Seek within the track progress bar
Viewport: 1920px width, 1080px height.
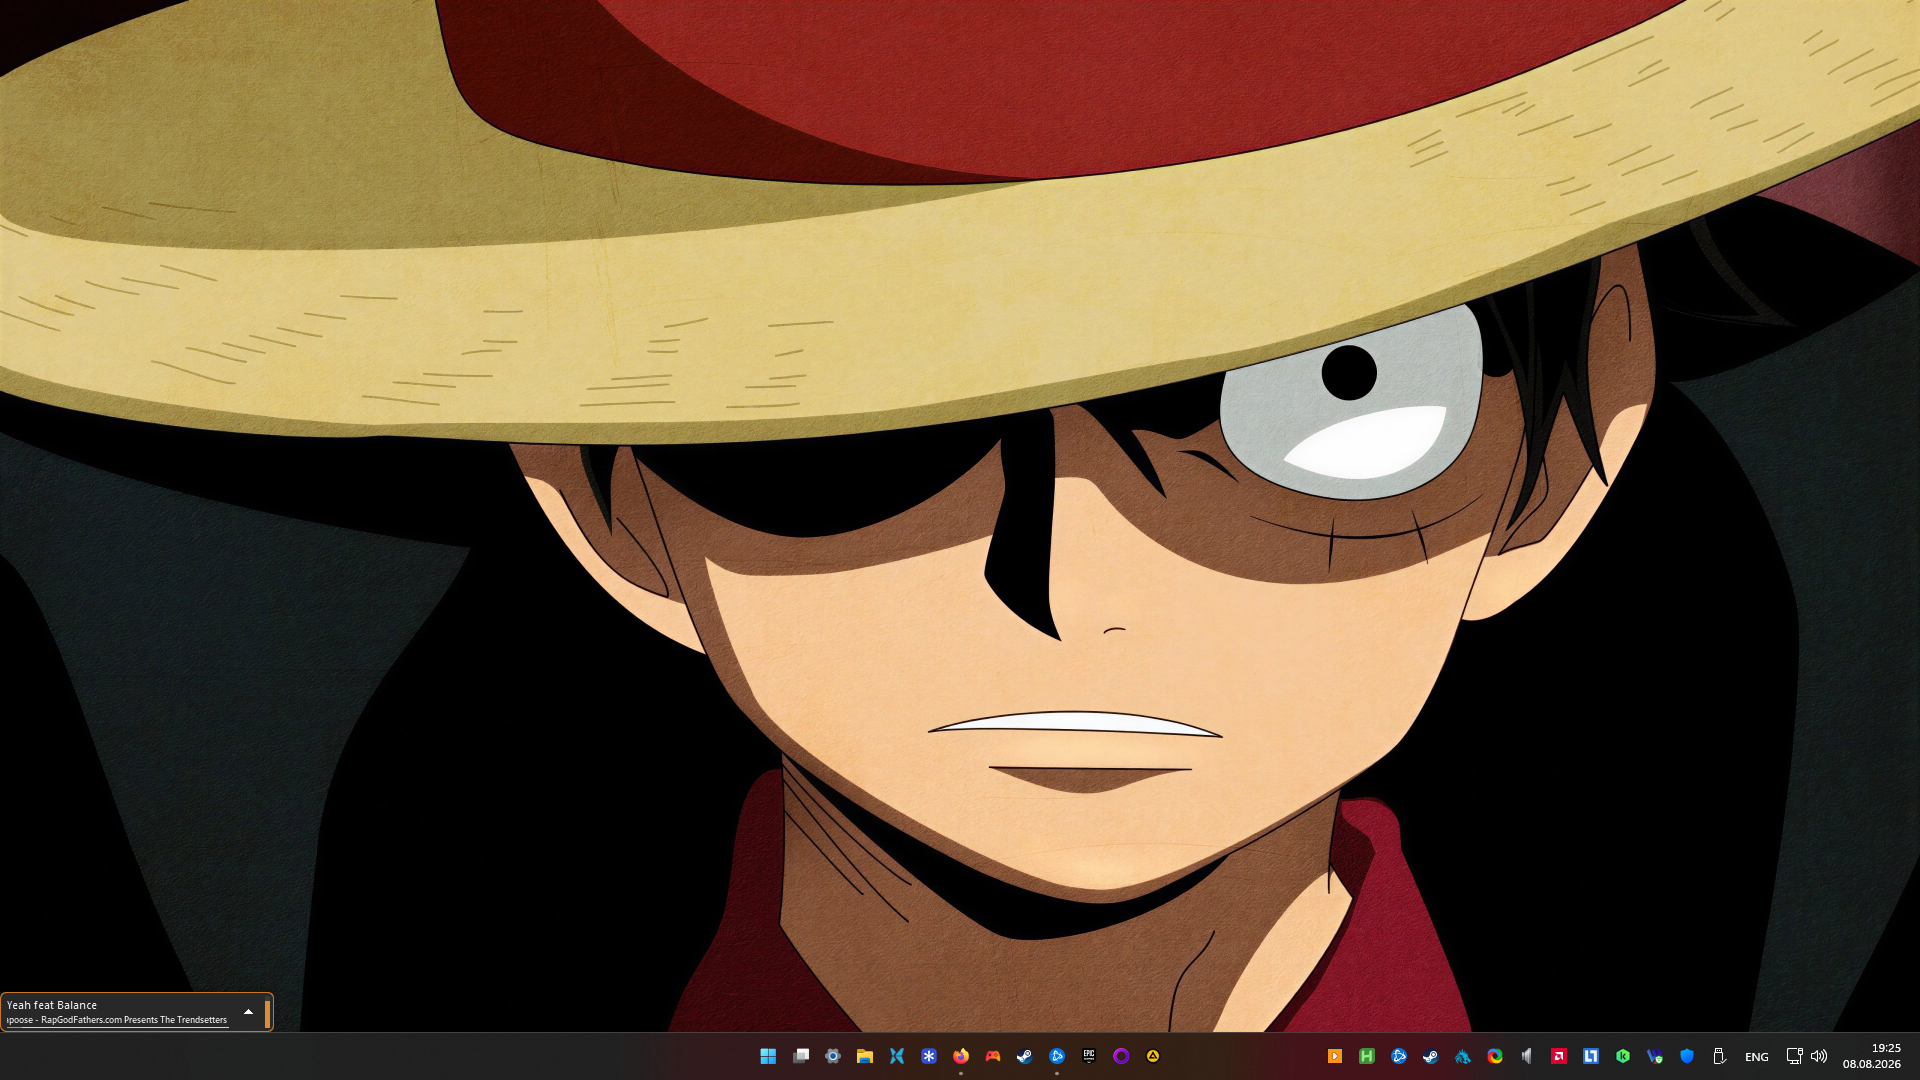click(117, 1027)
